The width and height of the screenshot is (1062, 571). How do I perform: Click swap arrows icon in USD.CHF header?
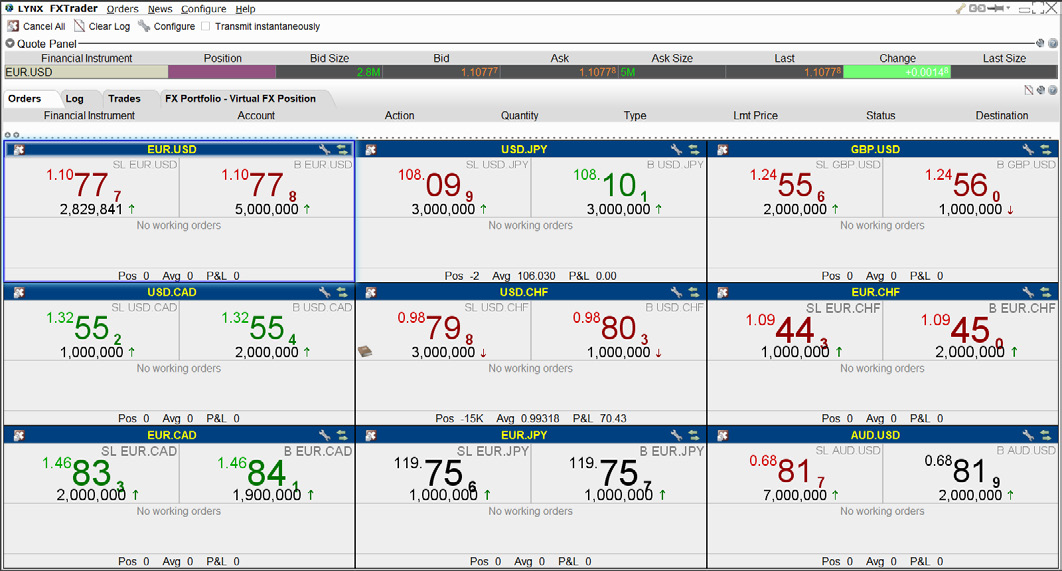click(x=694, y=293)
